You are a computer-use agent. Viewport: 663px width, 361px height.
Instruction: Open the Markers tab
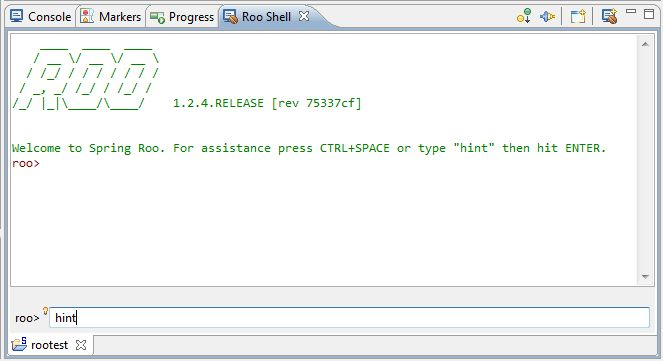click(x=111, y=16)
